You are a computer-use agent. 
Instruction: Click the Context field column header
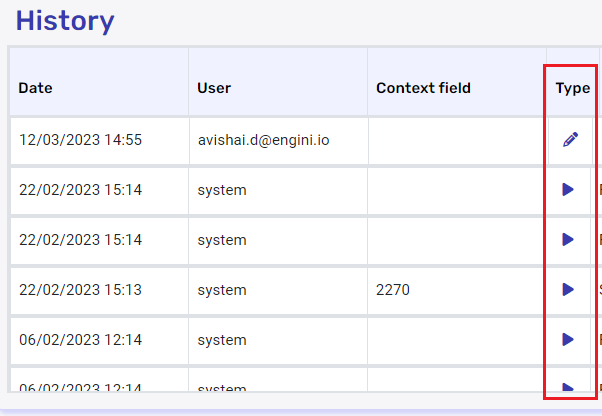coord(423,88)
